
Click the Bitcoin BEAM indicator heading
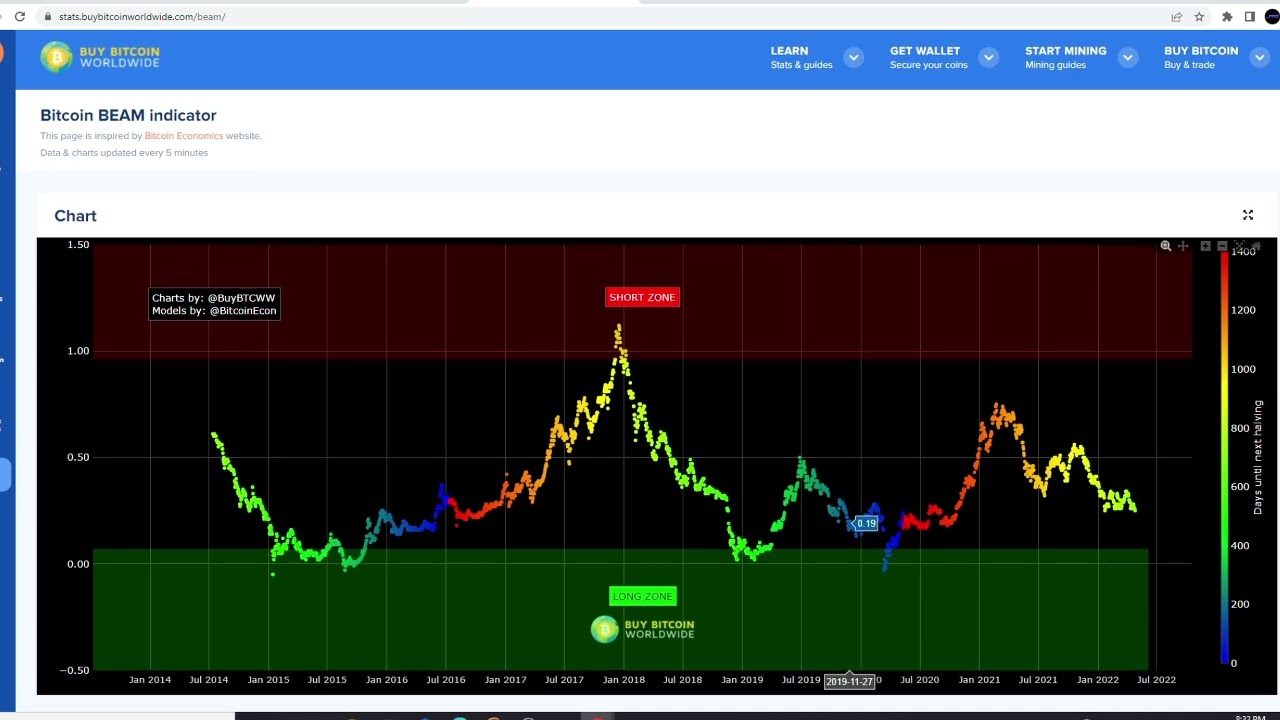coord(128,115)
